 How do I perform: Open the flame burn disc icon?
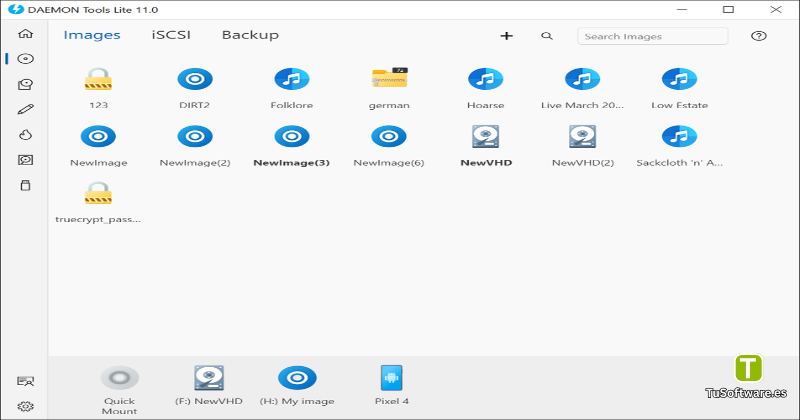click(x=26, y=135)
